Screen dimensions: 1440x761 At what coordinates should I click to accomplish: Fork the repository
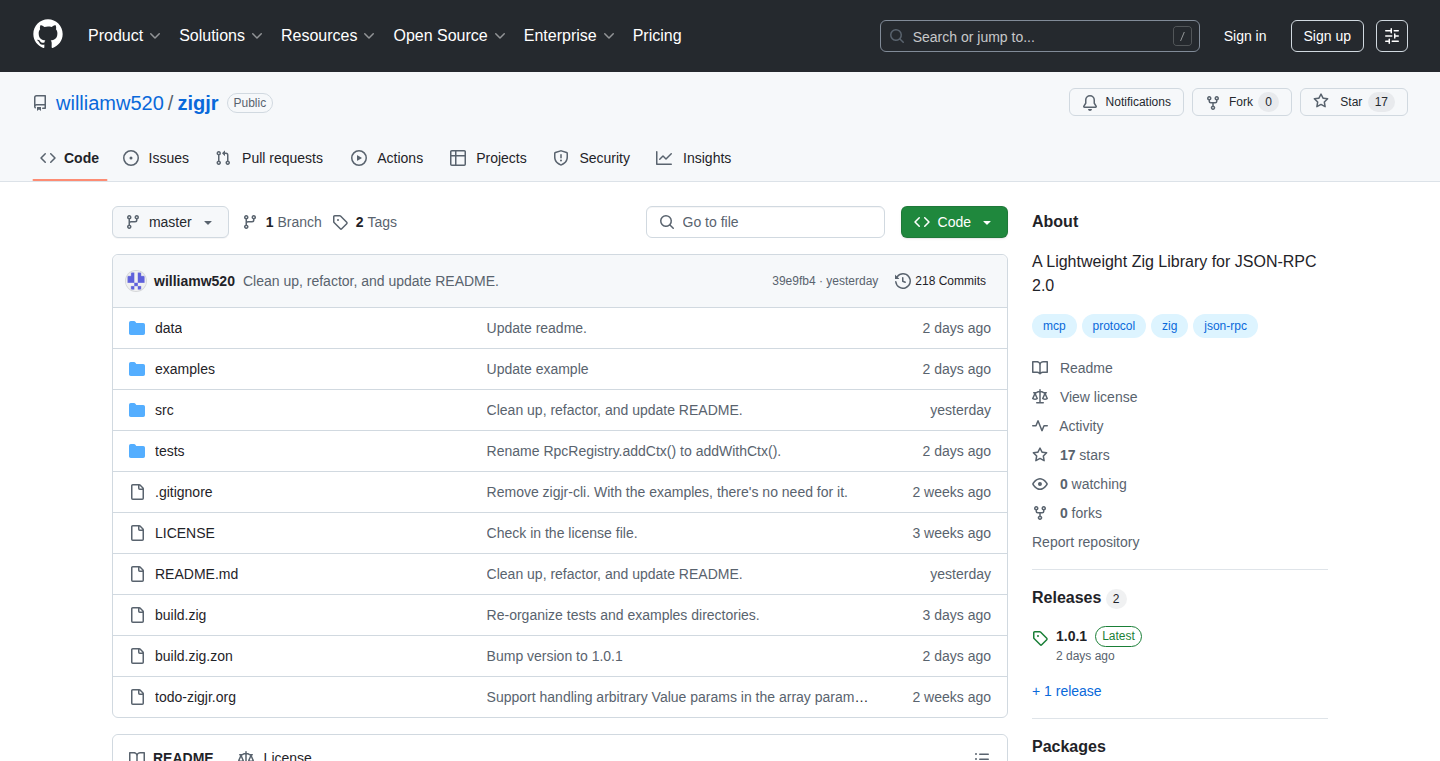pyautogui.click(x=1242, y=102)
